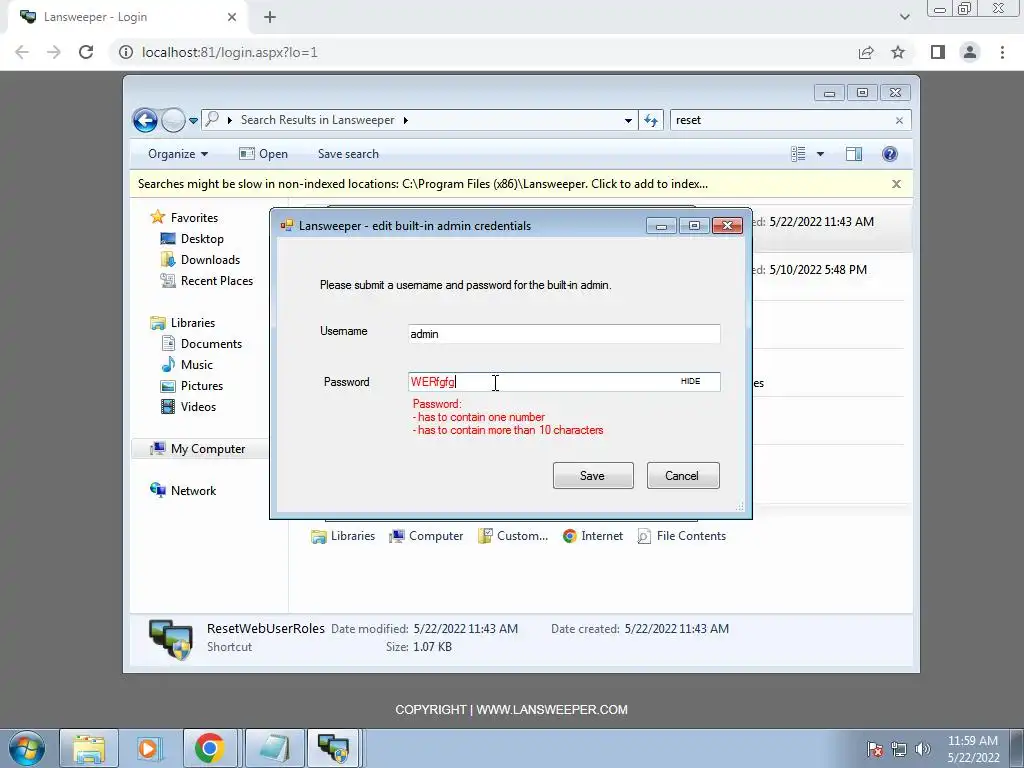Click the refresh icon beside address bar
This screenshot has height=768, width=1024.
[x=651, y=120]
